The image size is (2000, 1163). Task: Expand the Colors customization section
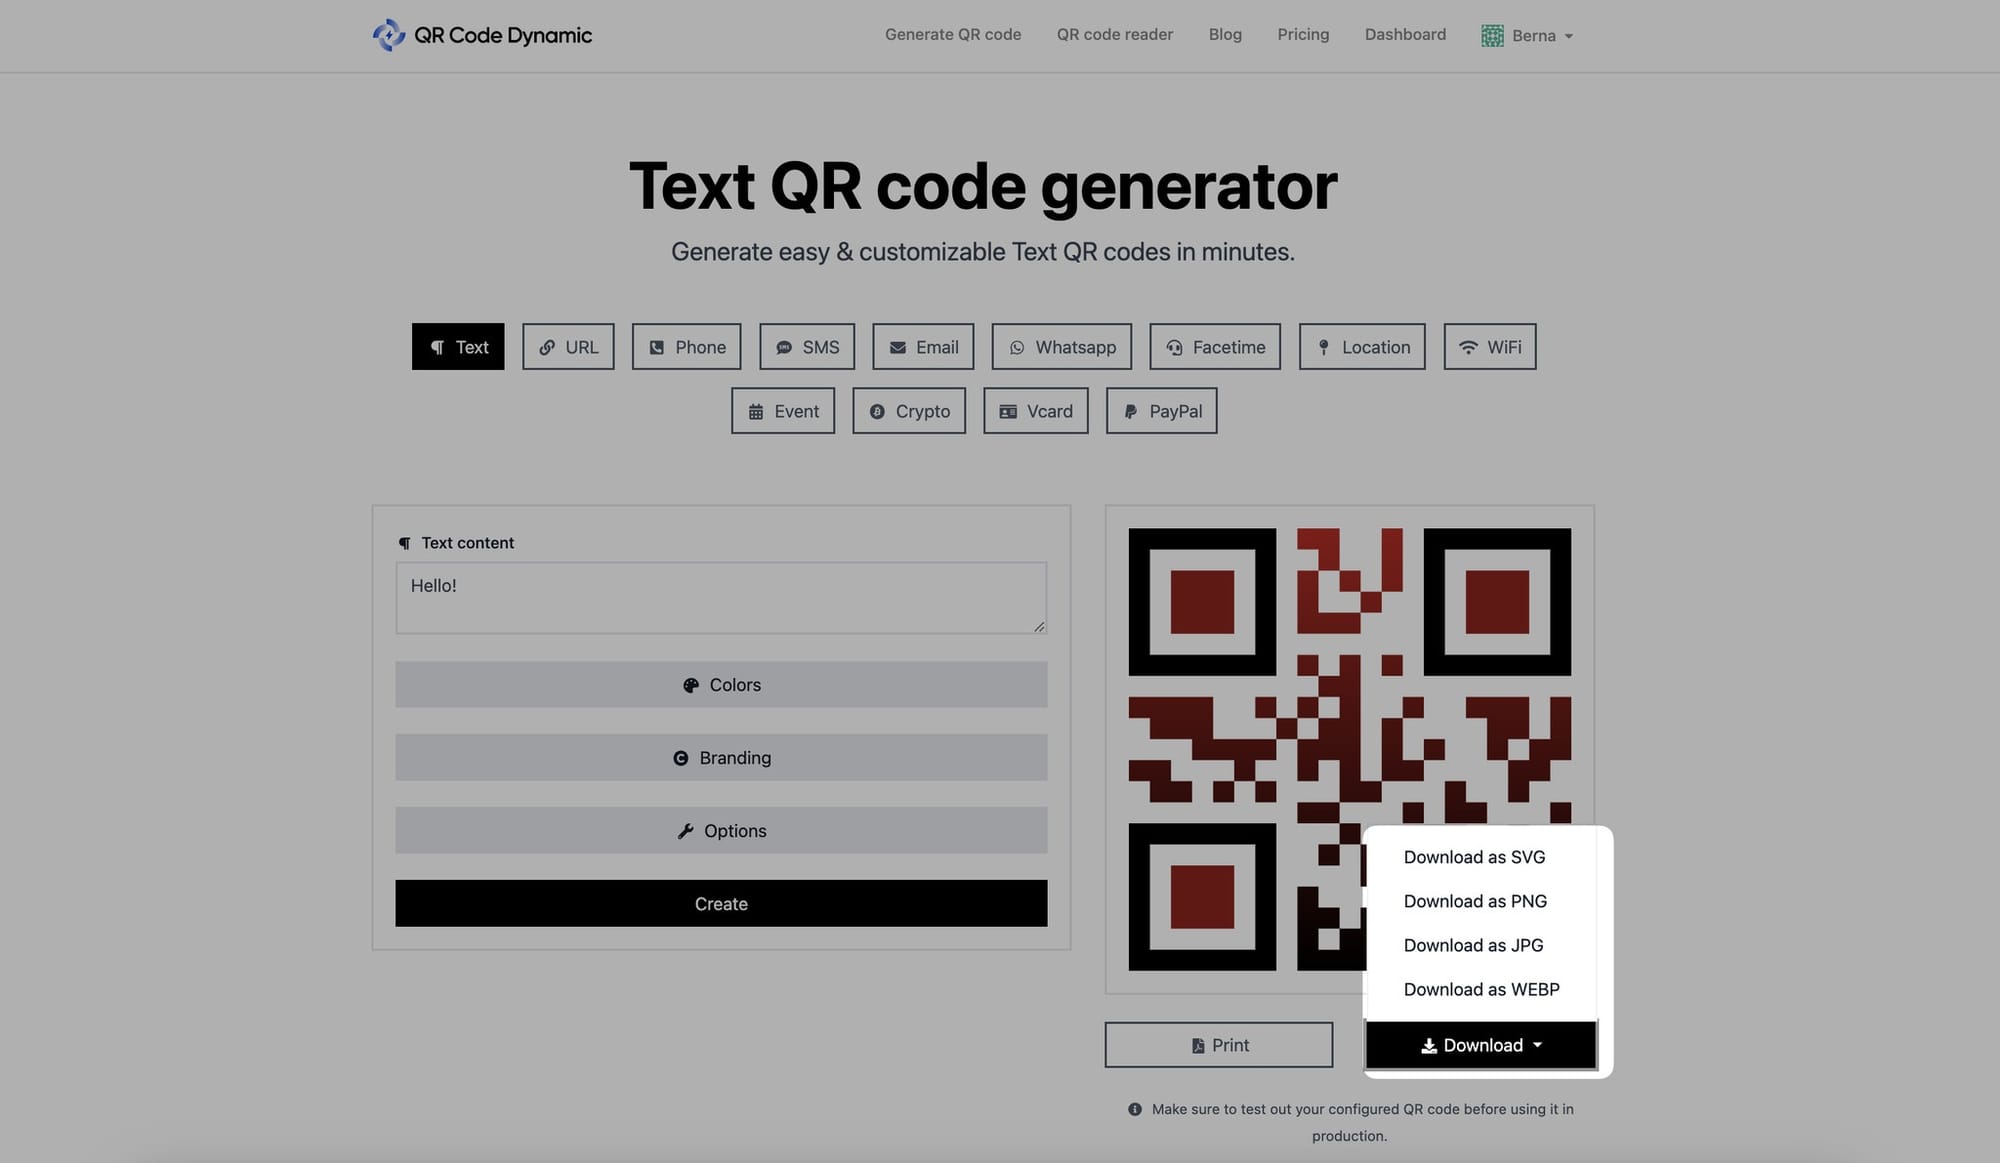721,684
